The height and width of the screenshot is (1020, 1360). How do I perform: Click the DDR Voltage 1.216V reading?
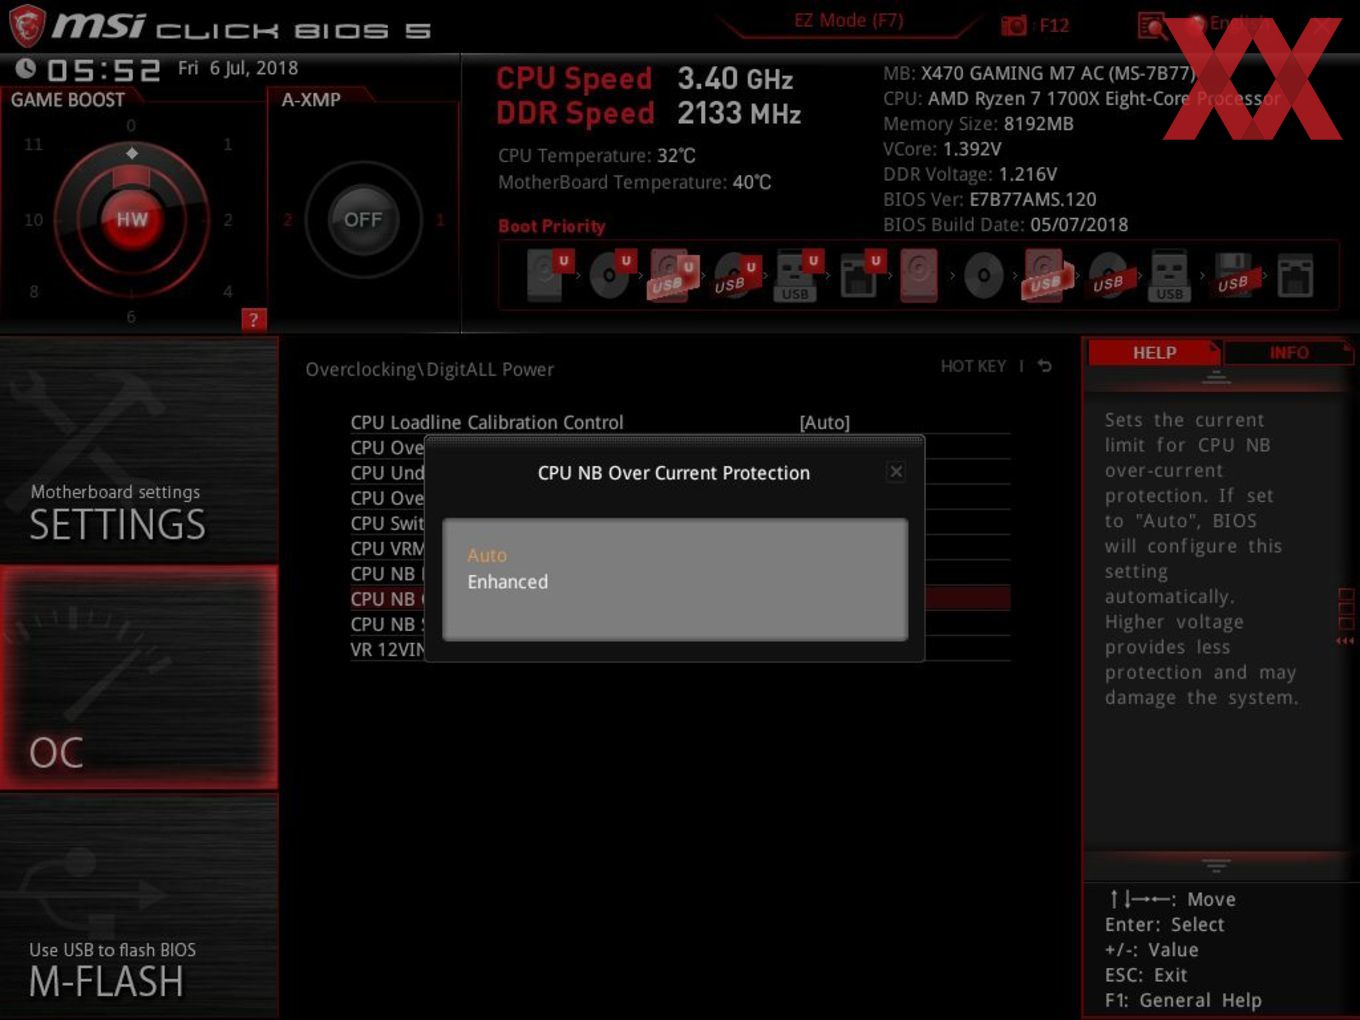[x=970, y=174]
